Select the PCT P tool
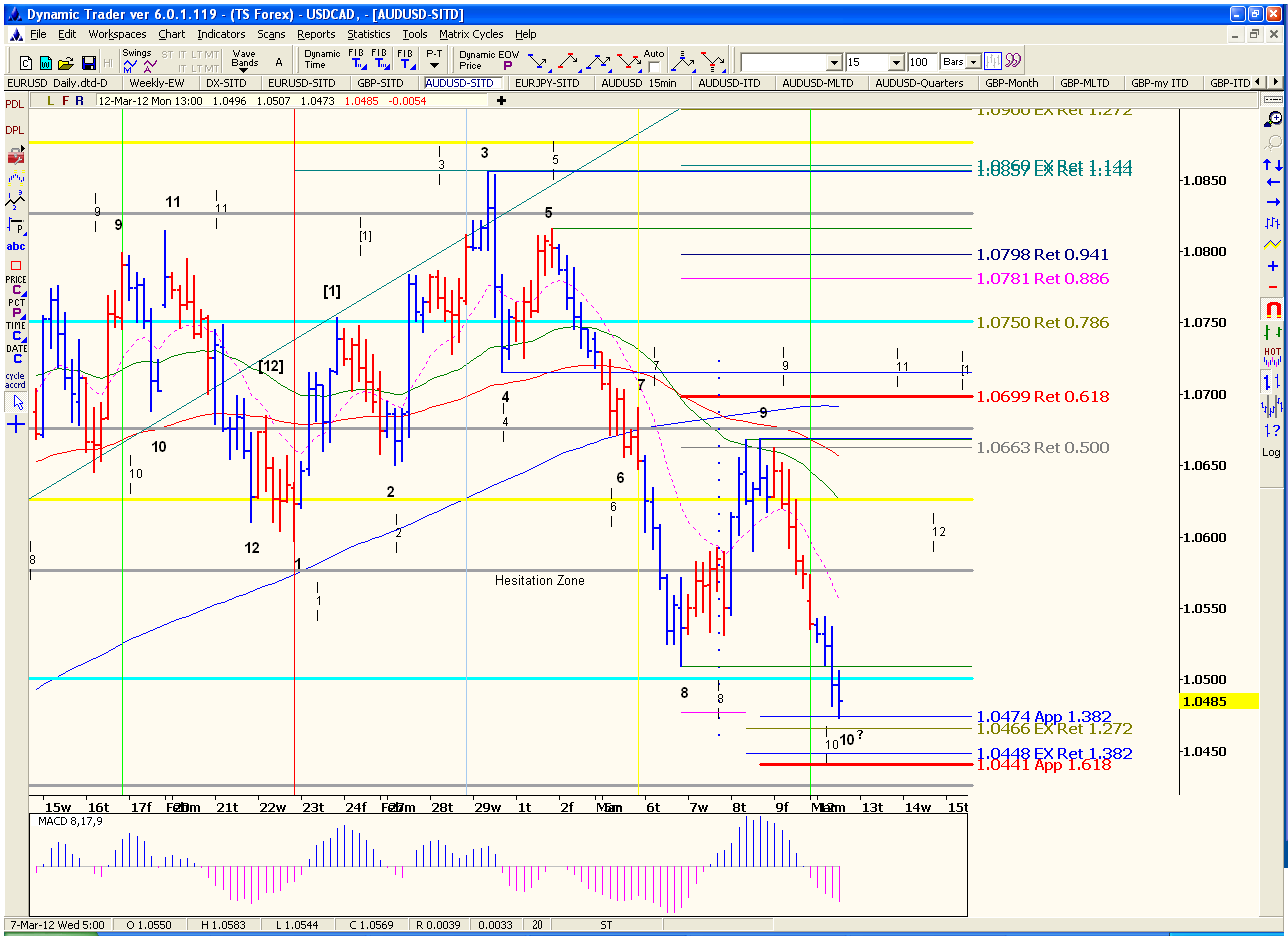1288x936 pixels. [15, 307]
